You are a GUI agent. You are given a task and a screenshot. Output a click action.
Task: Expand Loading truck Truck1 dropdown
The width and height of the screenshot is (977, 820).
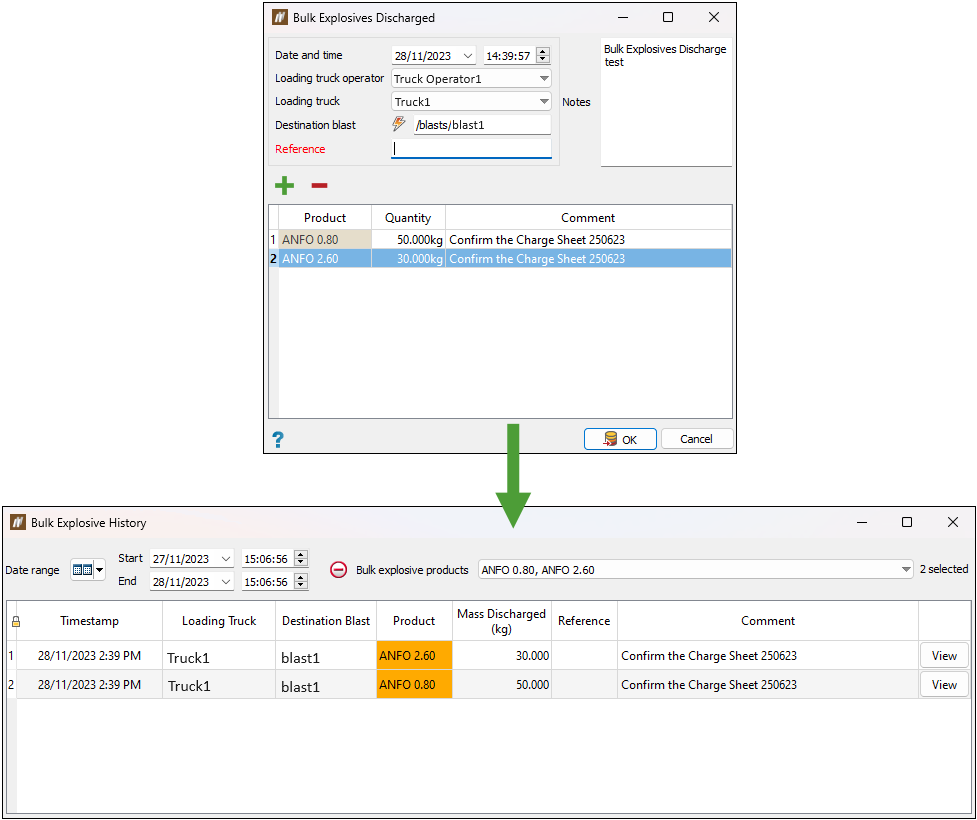coord(544,102)
